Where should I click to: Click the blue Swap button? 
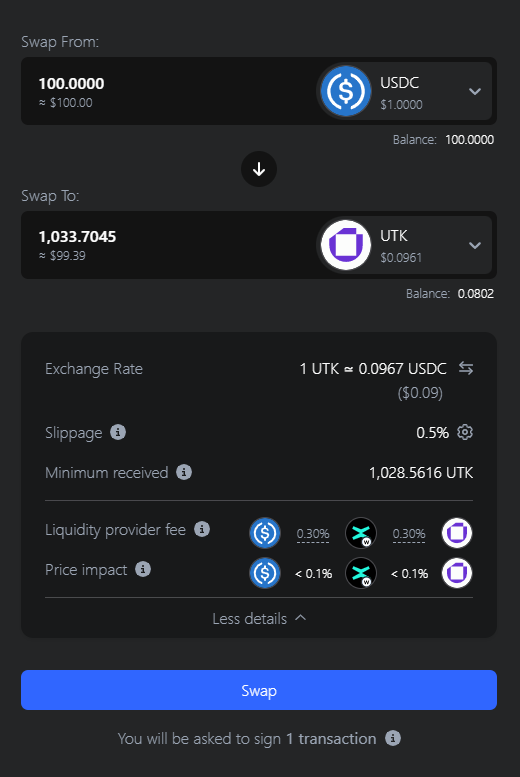259,690
